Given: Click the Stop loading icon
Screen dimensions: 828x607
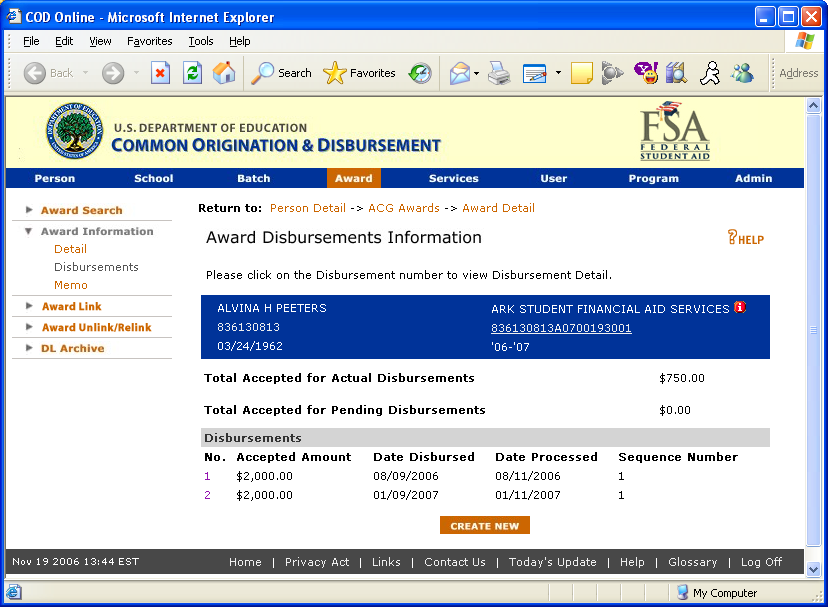Looking at the screenshot, I should tap(160, 73).
